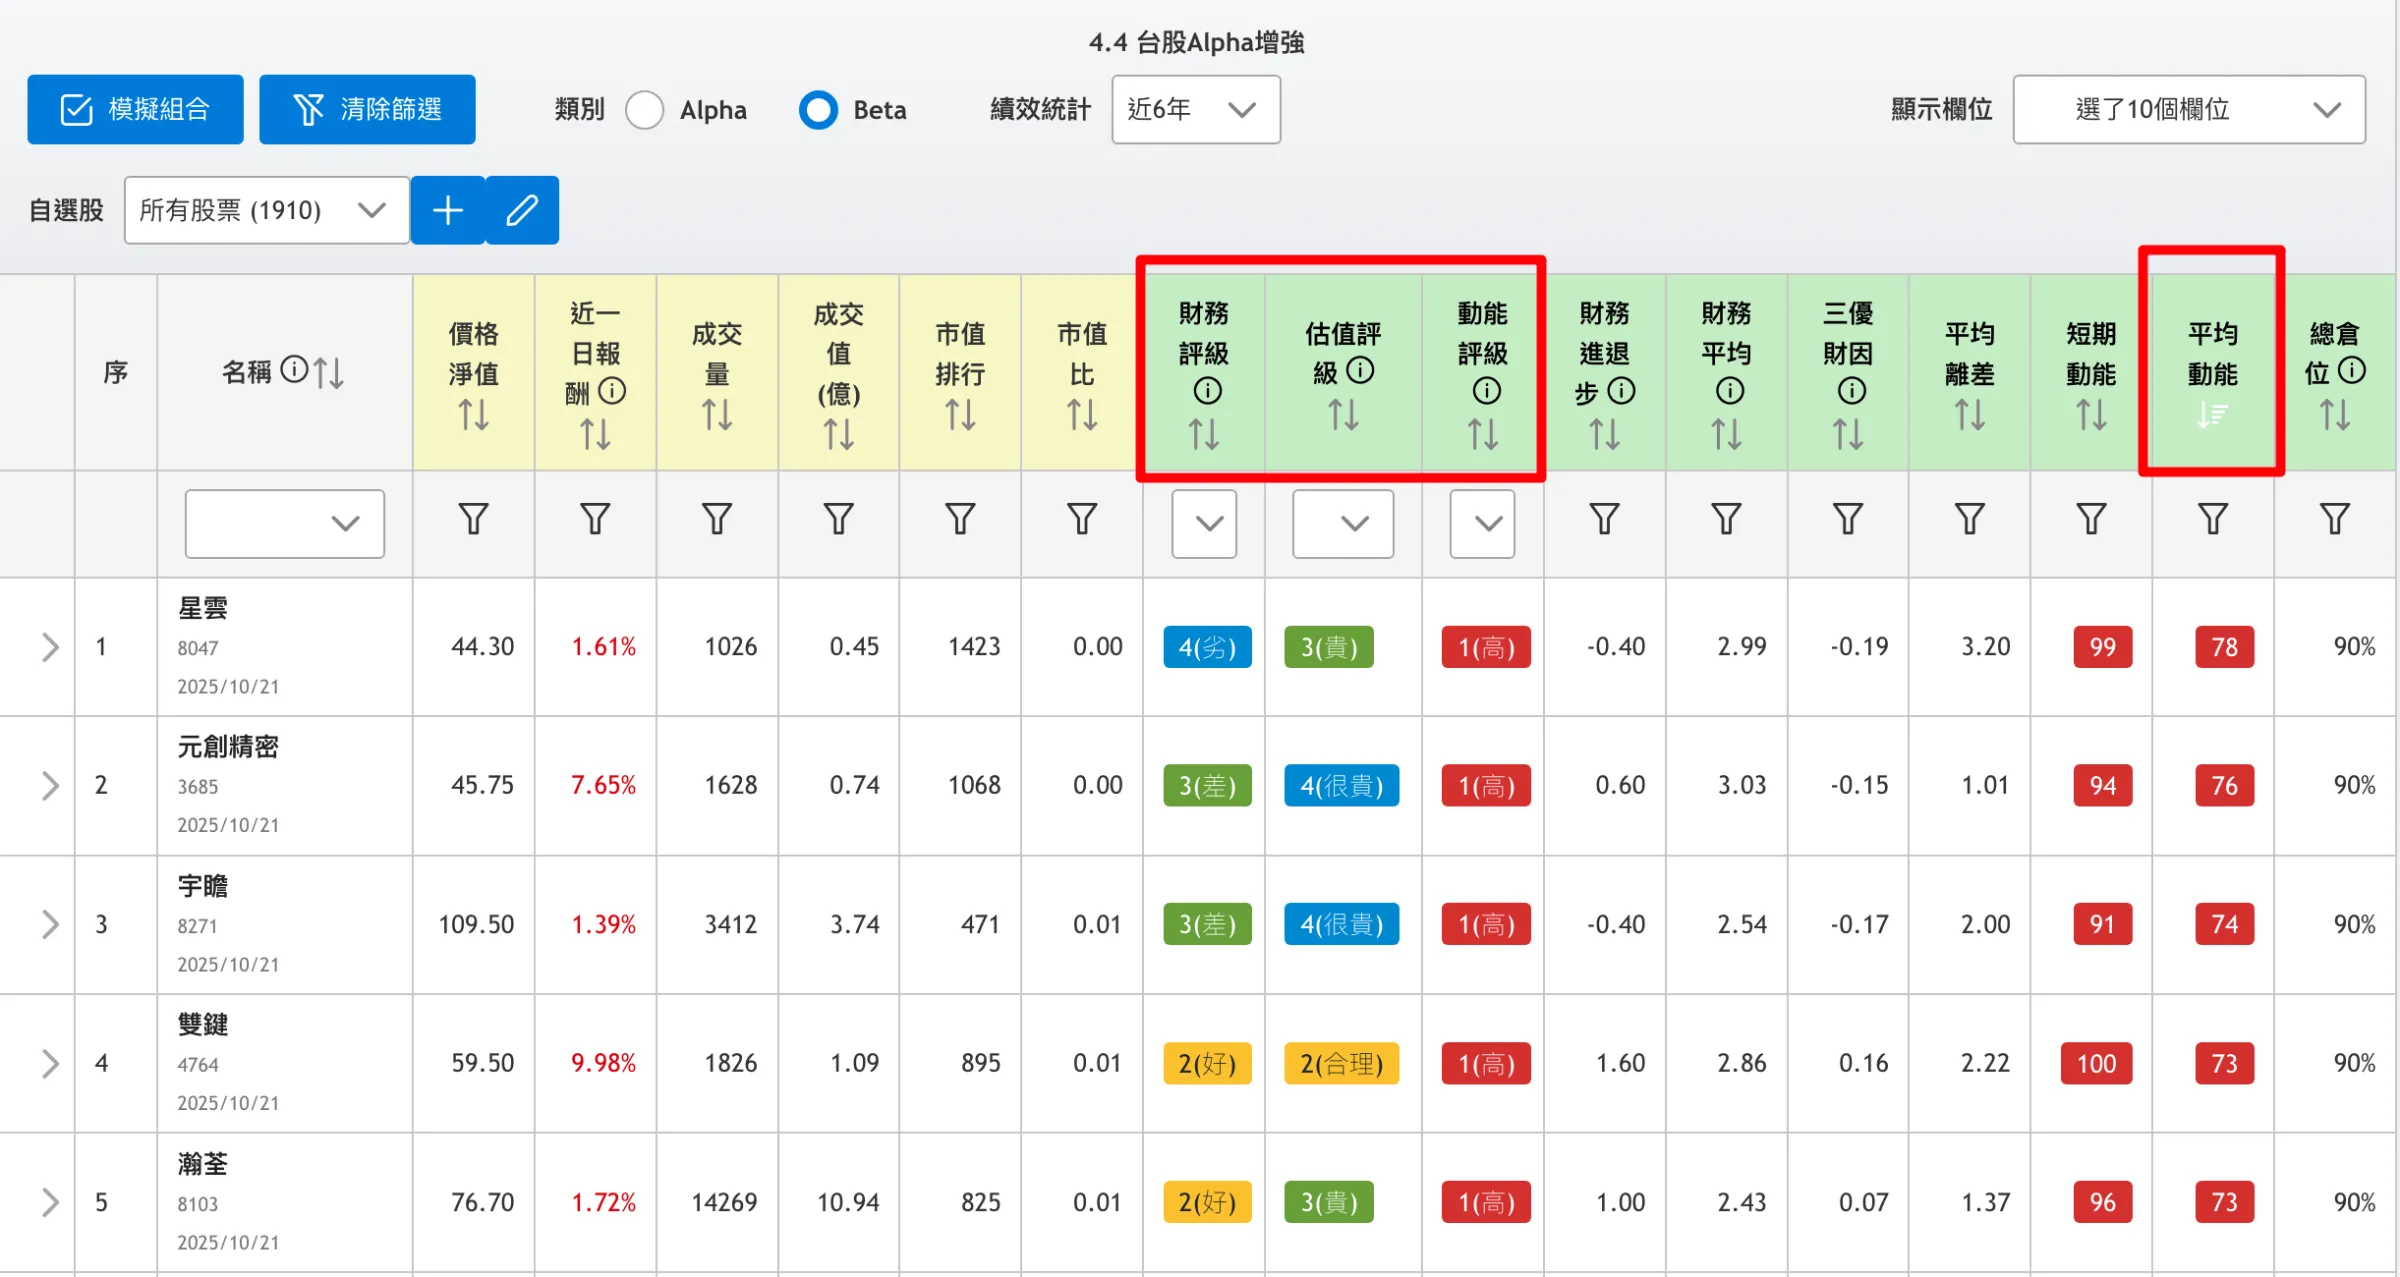Expand row 5 瀚荃
This screenshot has width=2400, height=1277.
pyautogui.click(x=50, y=1202)
